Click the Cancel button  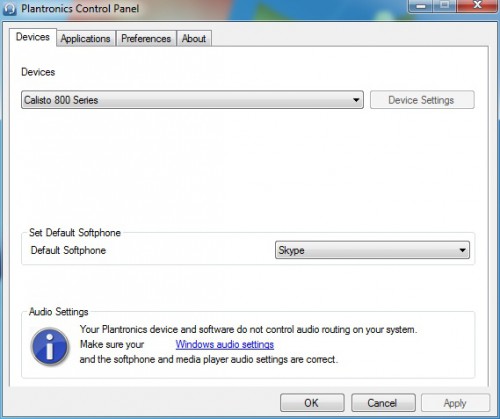(383, 403)
